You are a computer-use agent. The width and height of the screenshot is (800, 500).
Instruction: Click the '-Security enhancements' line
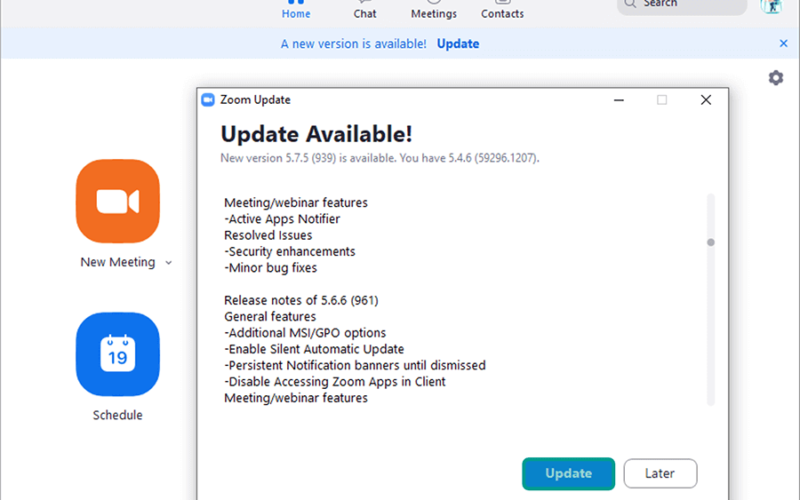[x=290, y=252]
